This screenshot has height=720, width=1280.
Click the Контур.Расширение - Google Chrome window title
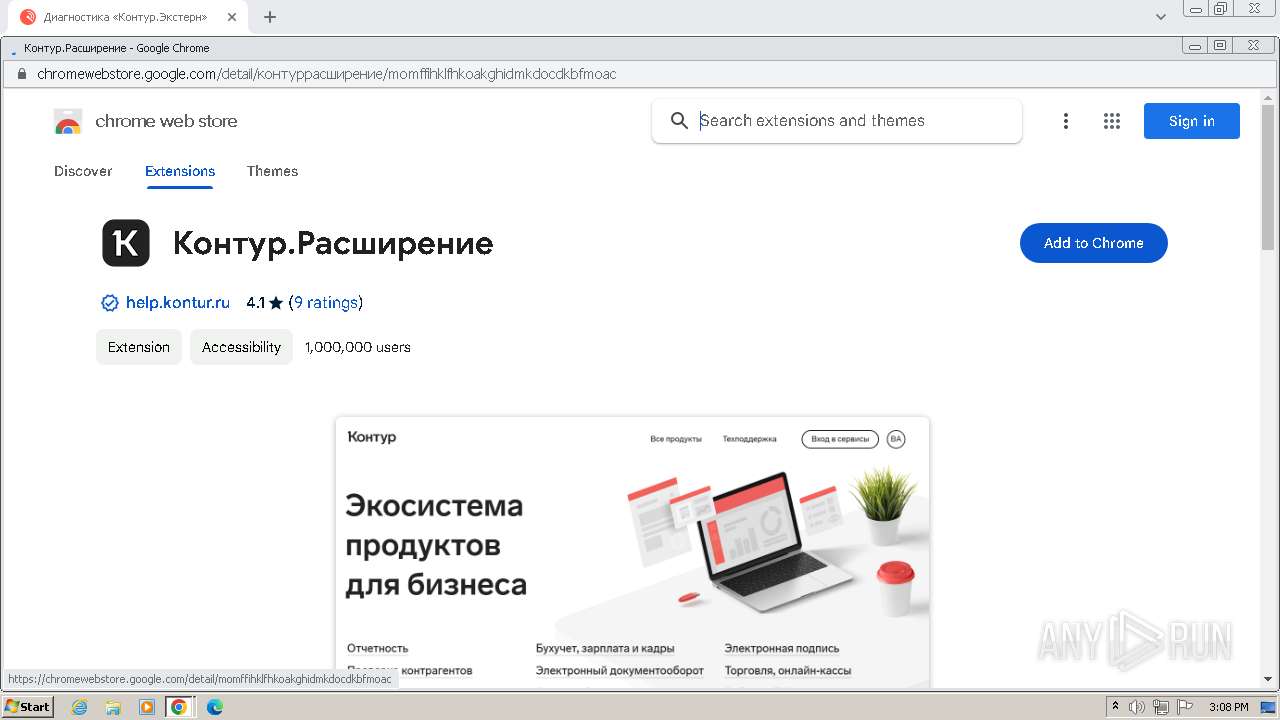(117, 48)
